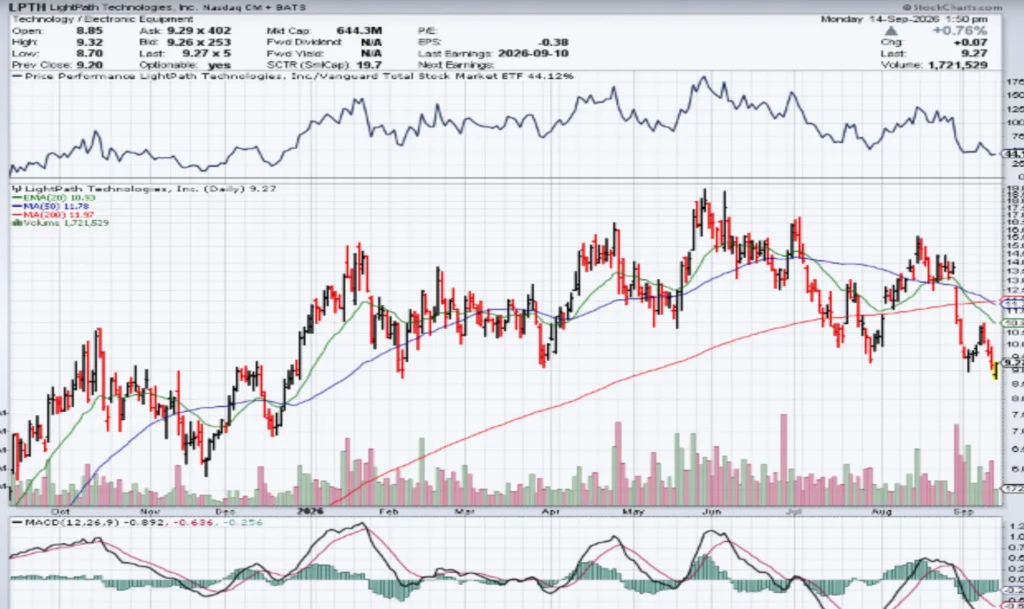Click the MACD(12,26,9) line marker
1024x609 pixels.
click(18, 523)
